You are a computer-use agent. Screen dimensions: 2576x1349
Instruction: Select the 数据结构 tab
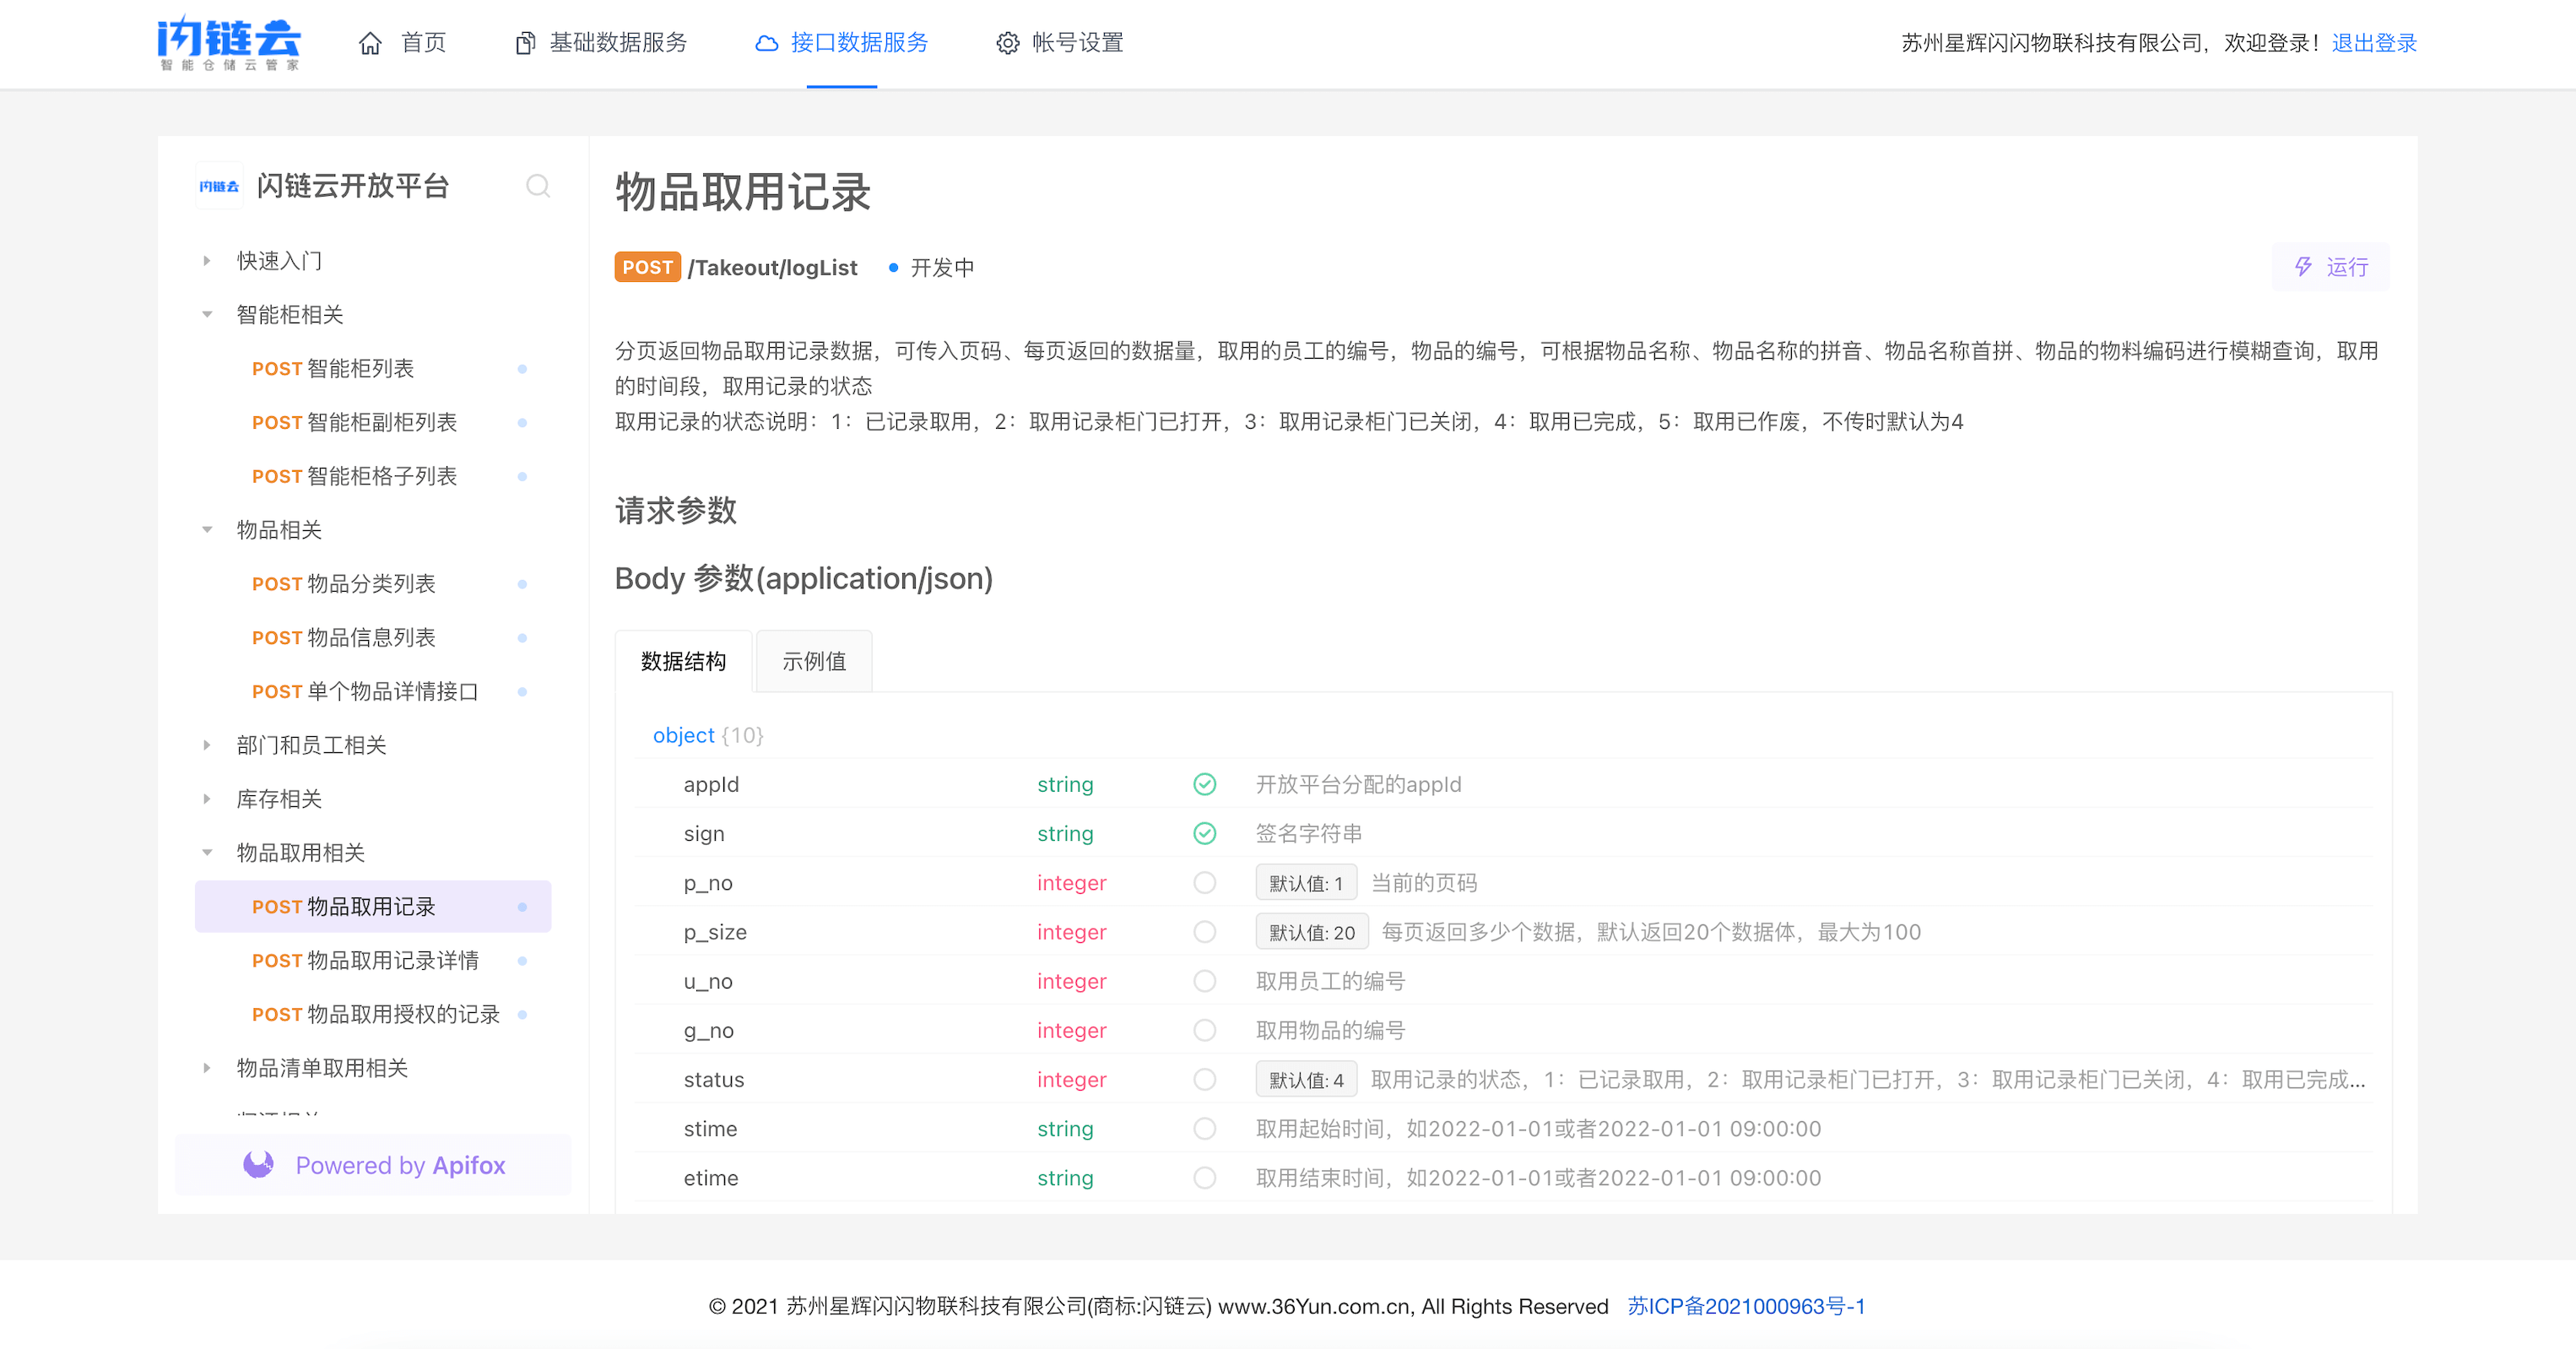pos(684,661)
